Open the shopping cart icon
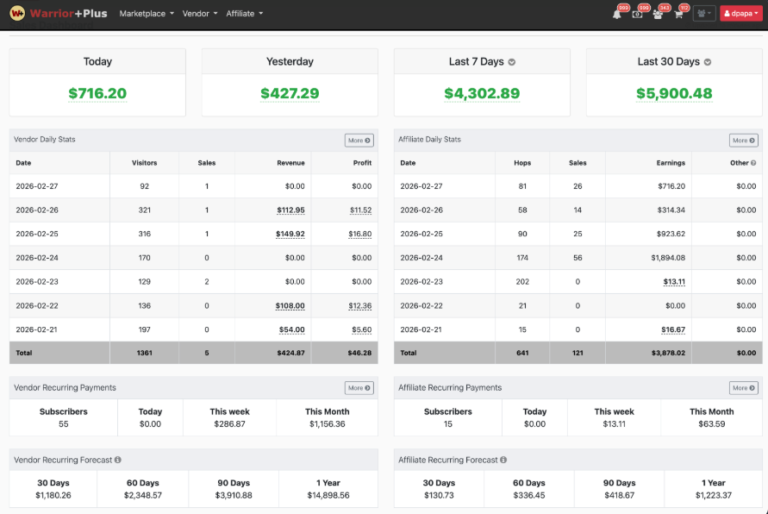This screenshot has height=514, width=768. (x=680, y=14)
